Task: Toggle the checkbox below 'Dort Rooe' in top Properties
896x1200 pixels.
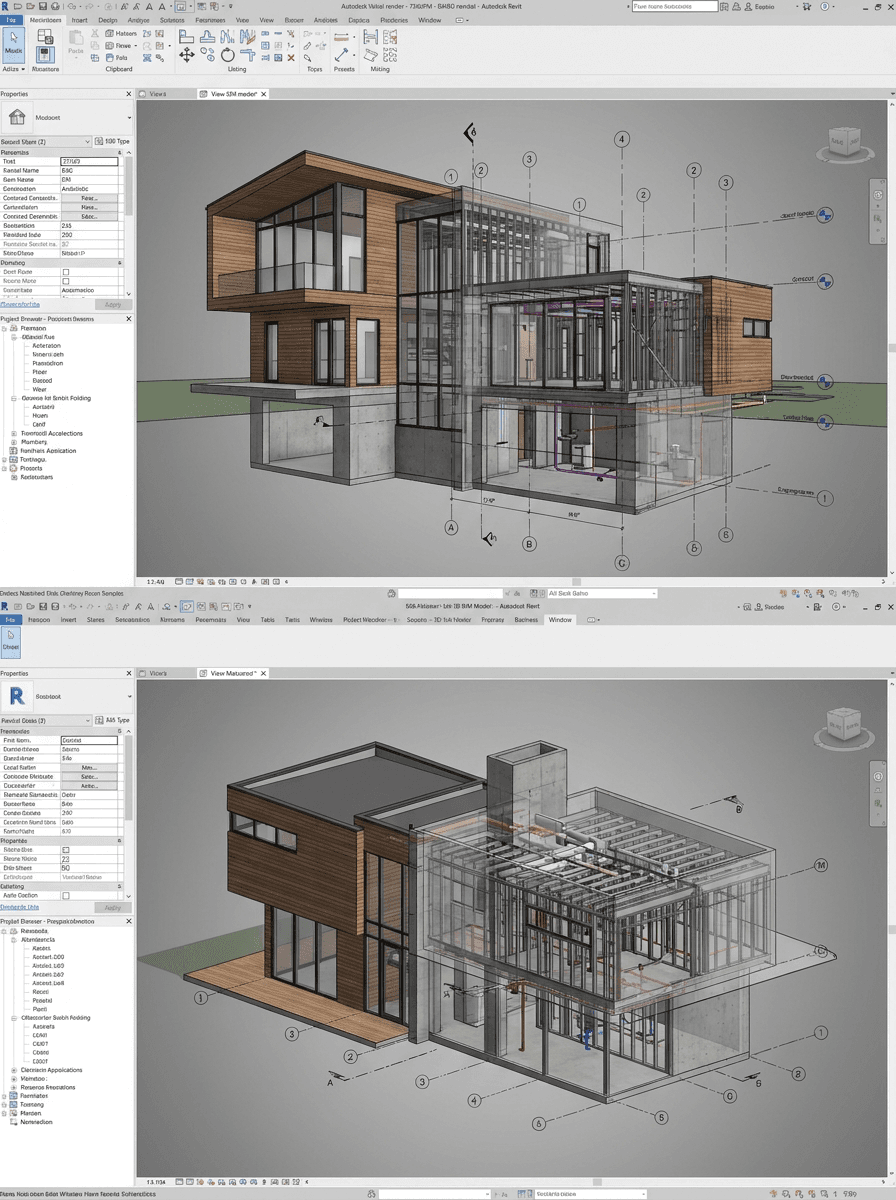Action: (x=66, y=282)
